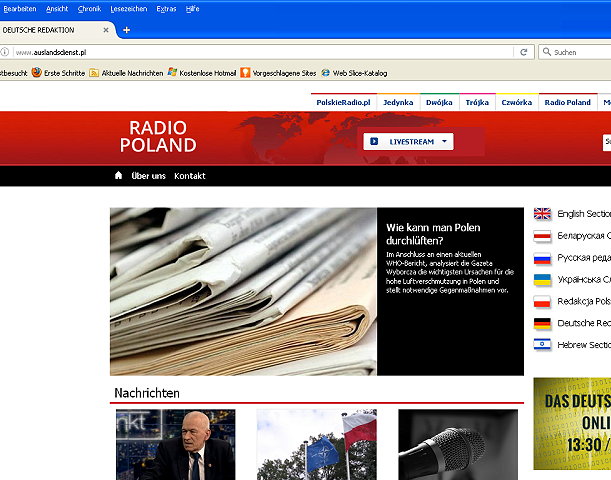Open the Über uns page

click(148, 176)
